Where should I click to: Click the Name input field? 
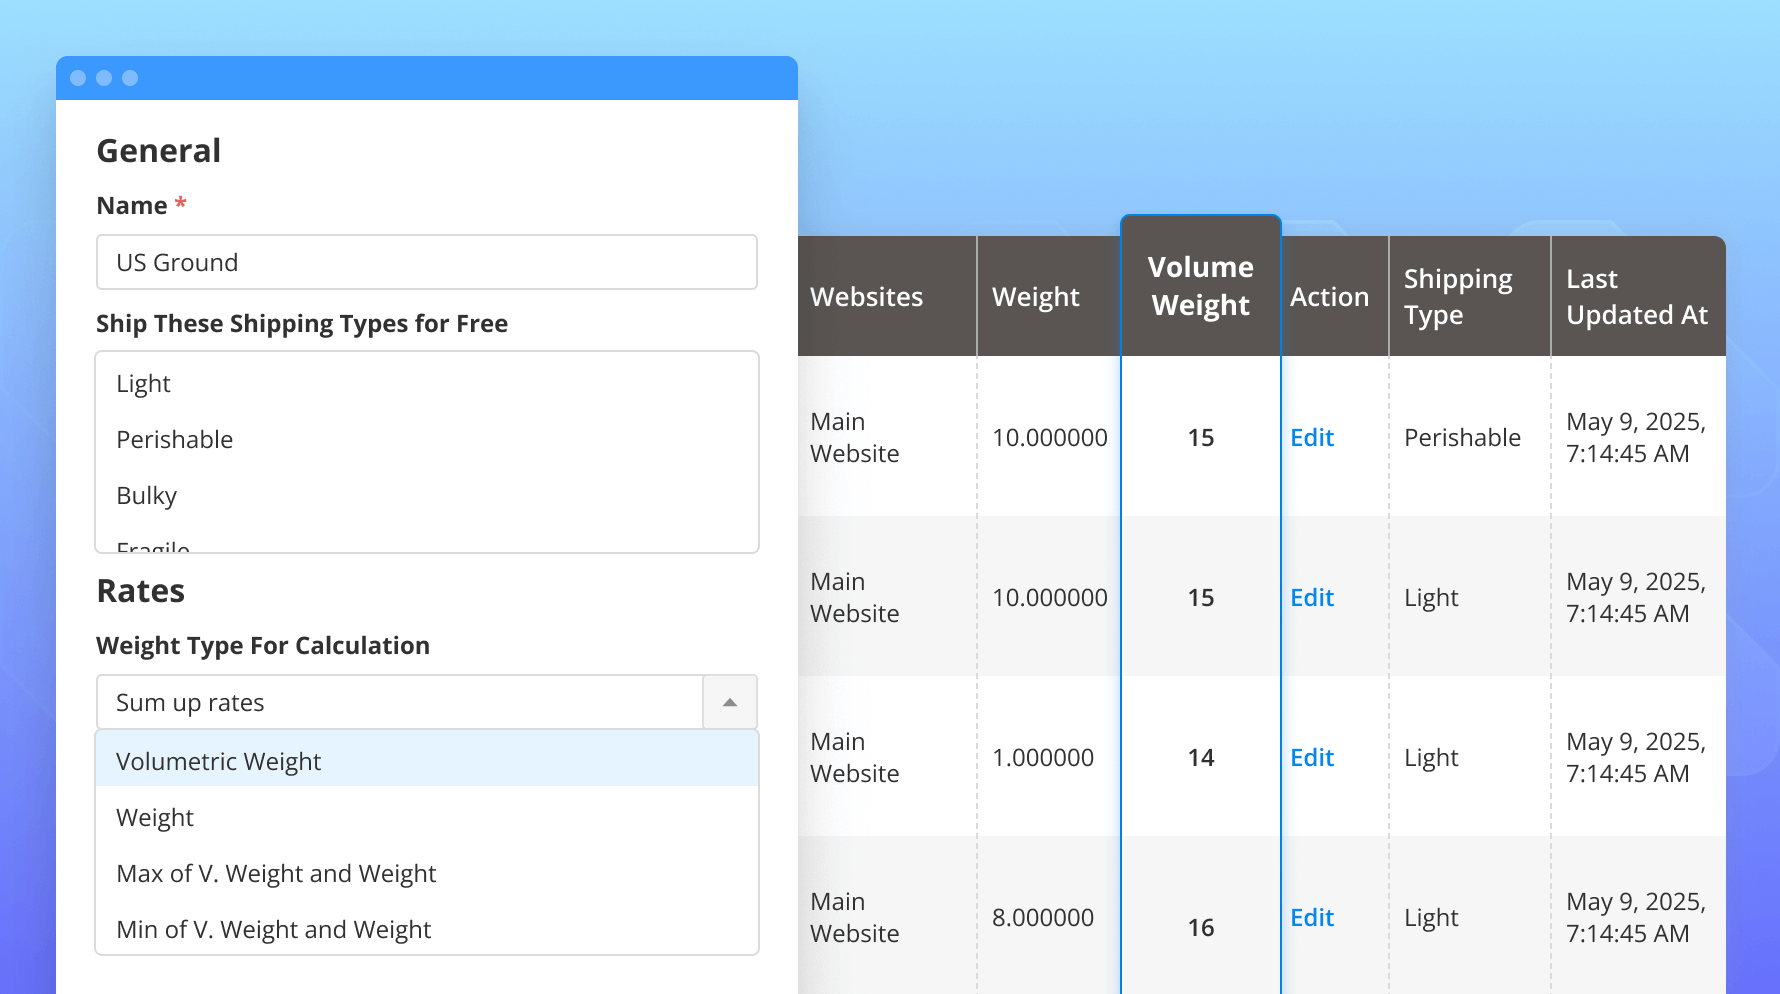pos(426,262)
